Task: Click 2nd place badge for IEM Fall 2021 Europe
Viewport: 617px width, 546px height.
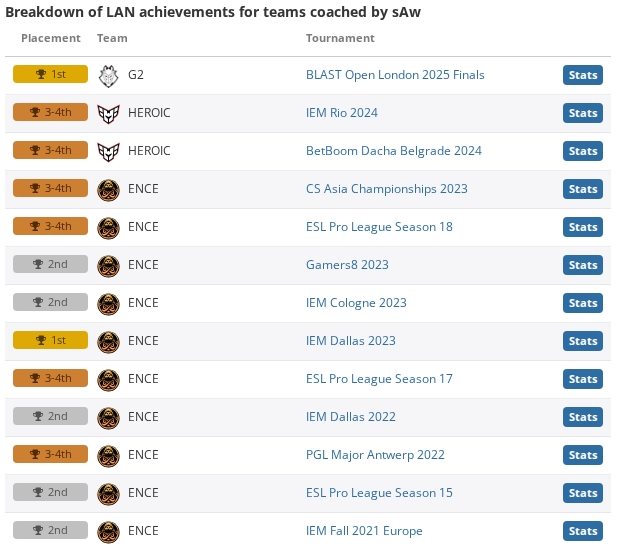Action: [50, 530]
